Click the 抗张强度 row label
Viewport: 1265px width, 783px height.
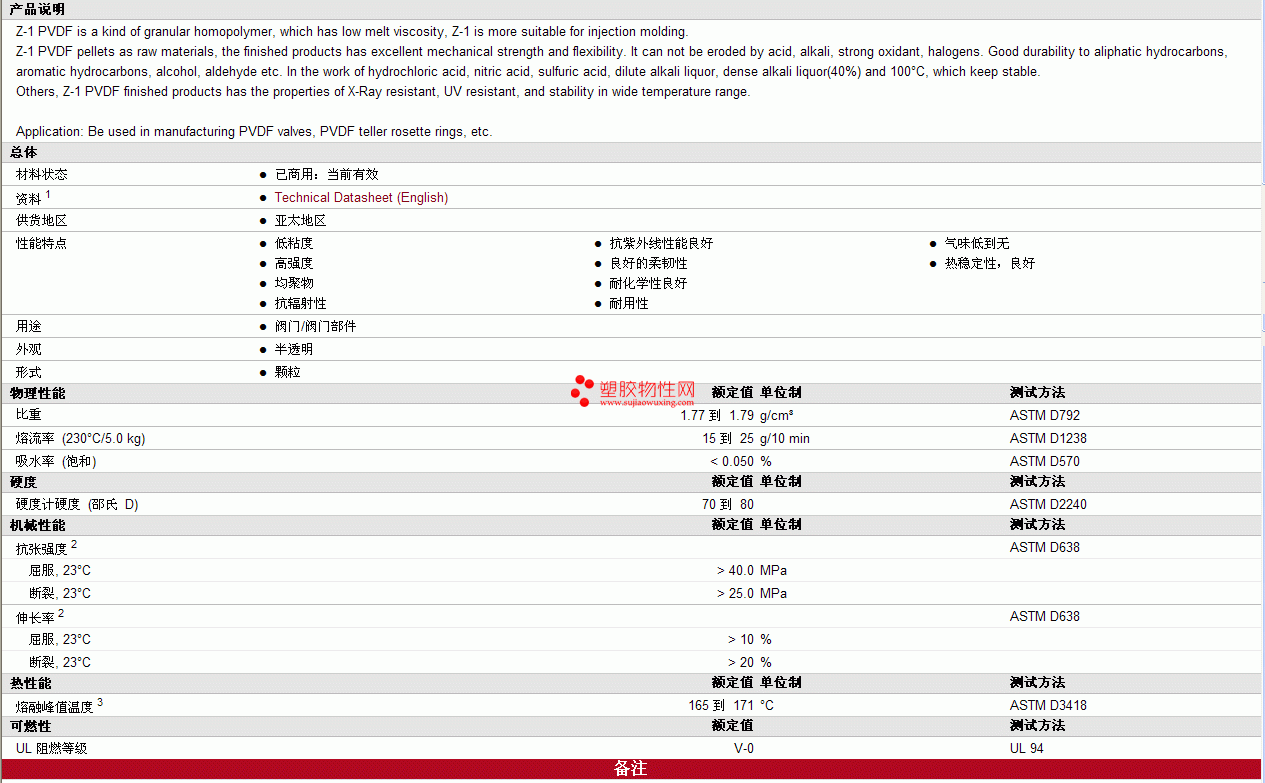[x=42, y=548]
